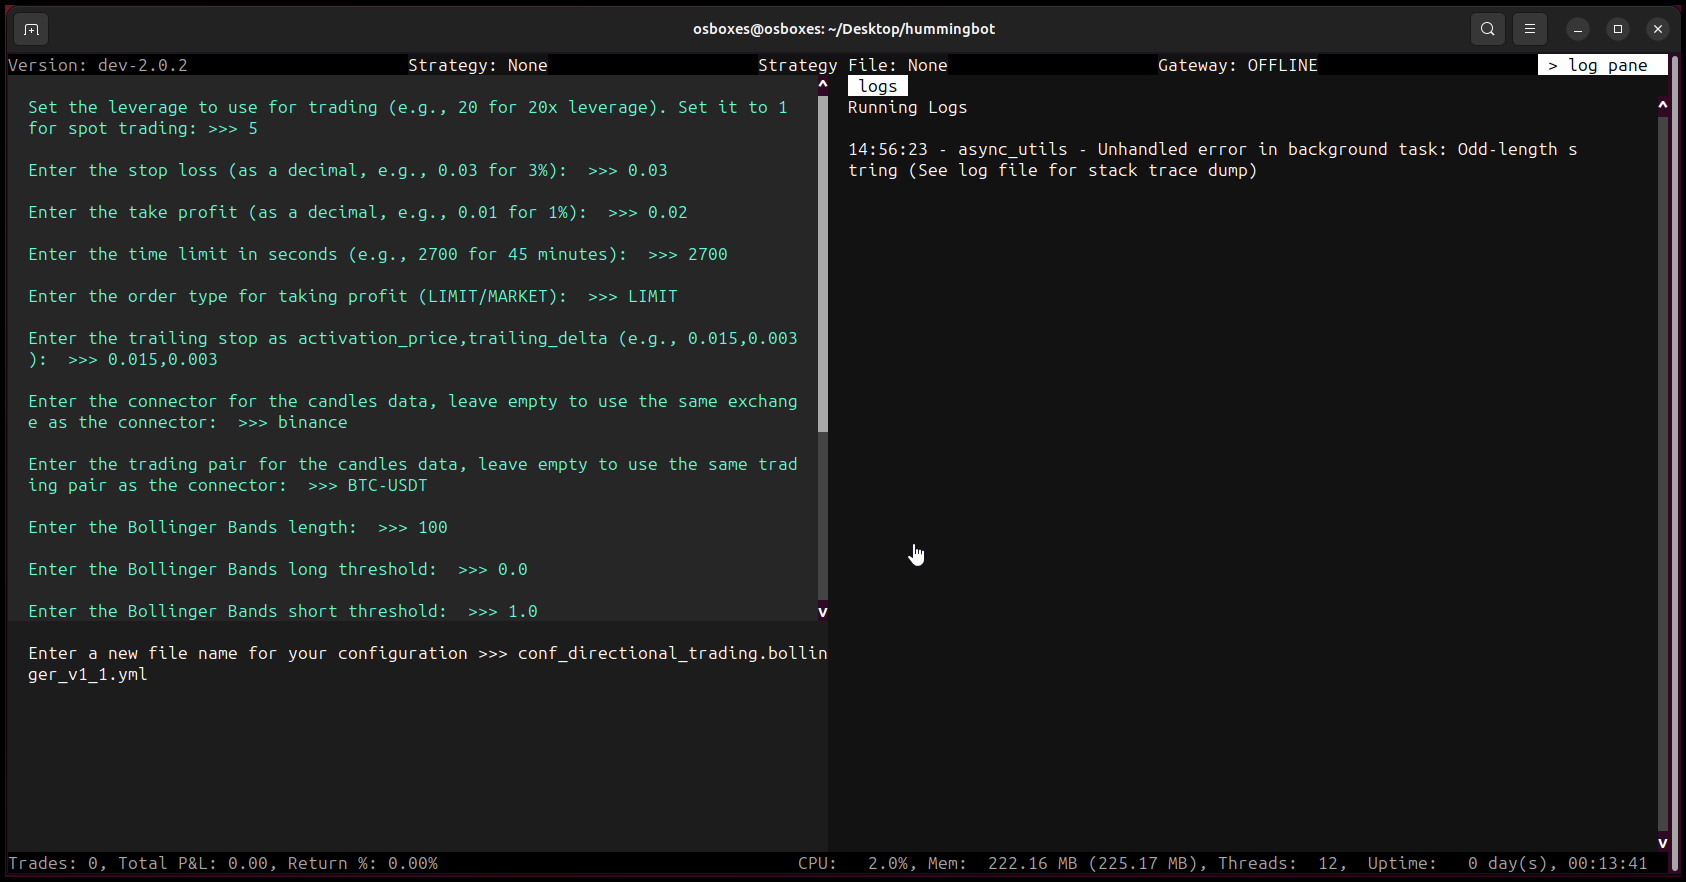Click down arrow of log pane scrollbar
This screenshot has height=882, width=1686.
point(1662,843)
